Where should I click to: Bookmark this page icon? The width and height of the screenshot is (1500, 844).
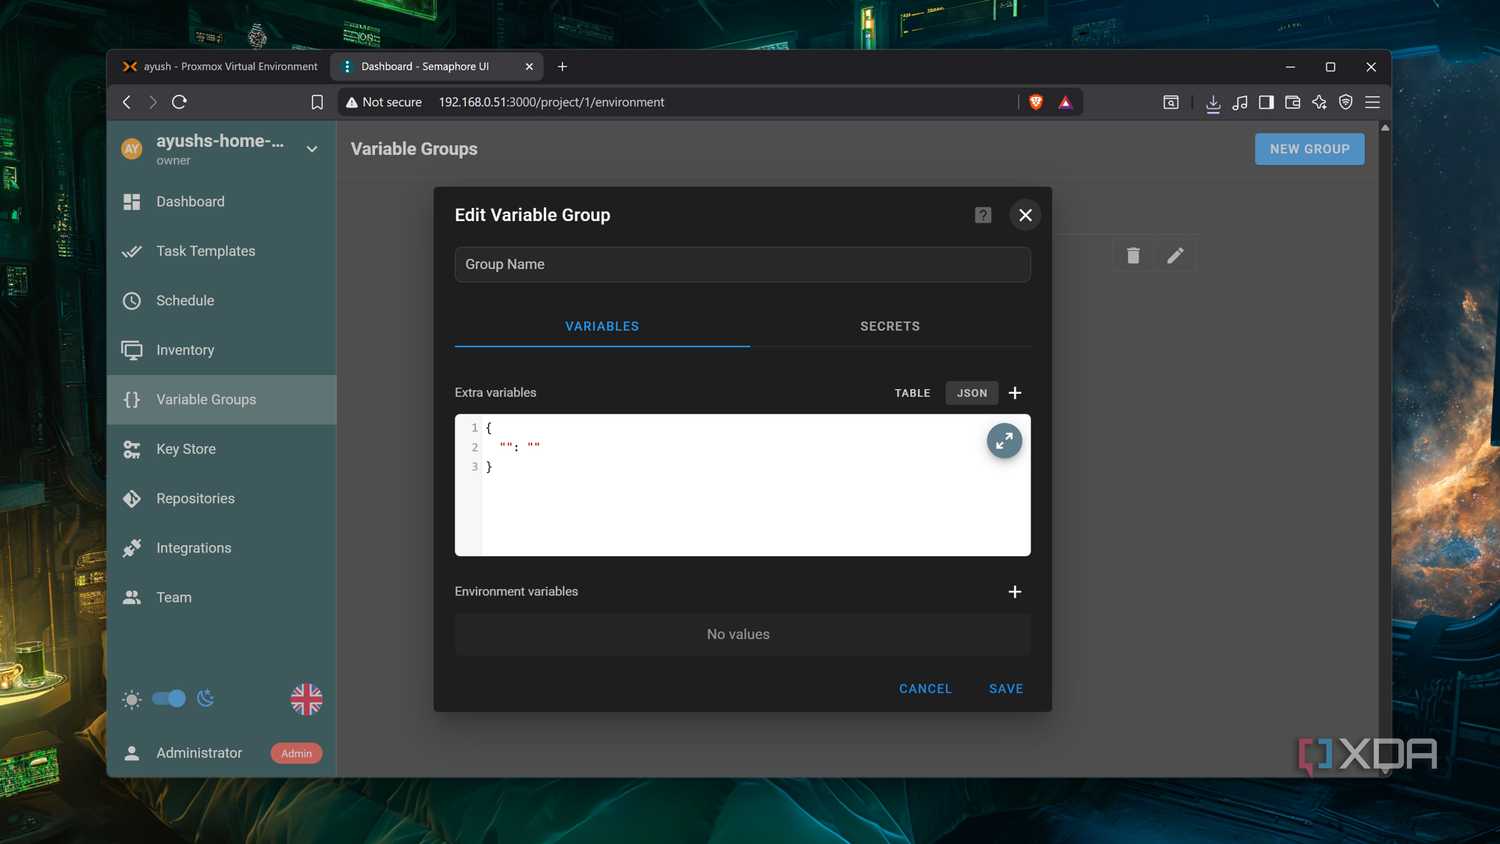(317, 102)
